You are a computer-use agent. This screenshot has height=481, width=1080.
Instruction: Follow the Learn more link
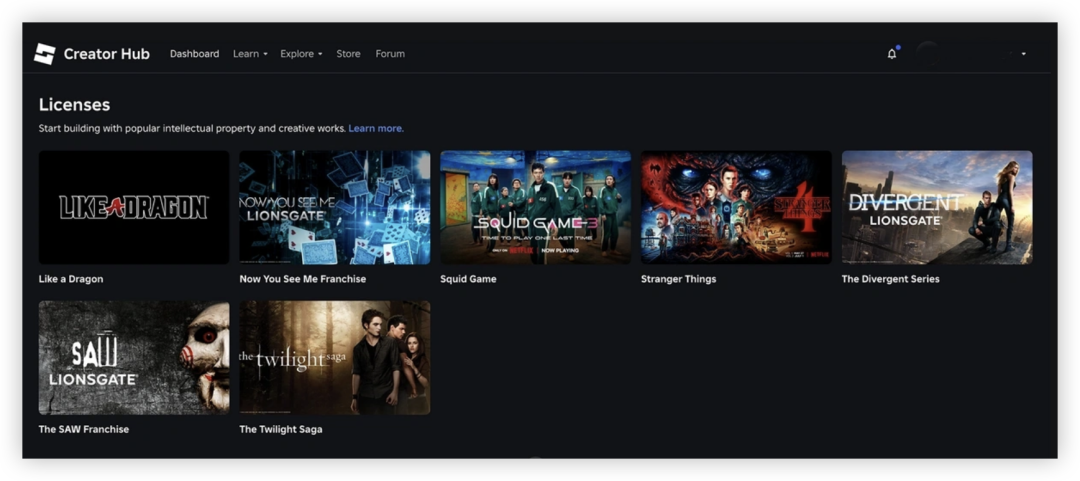click(376, 128)
